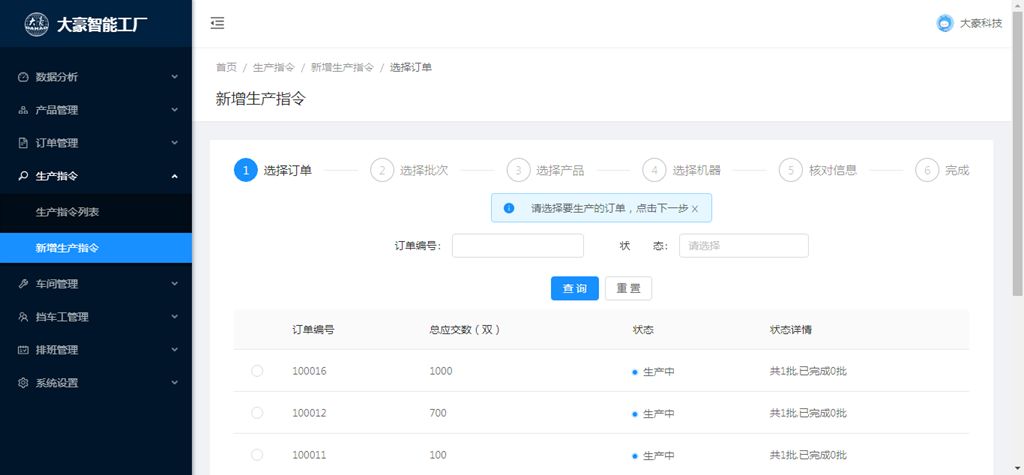Open the 状态 dropdown with 请选择 placeholder

743,246
